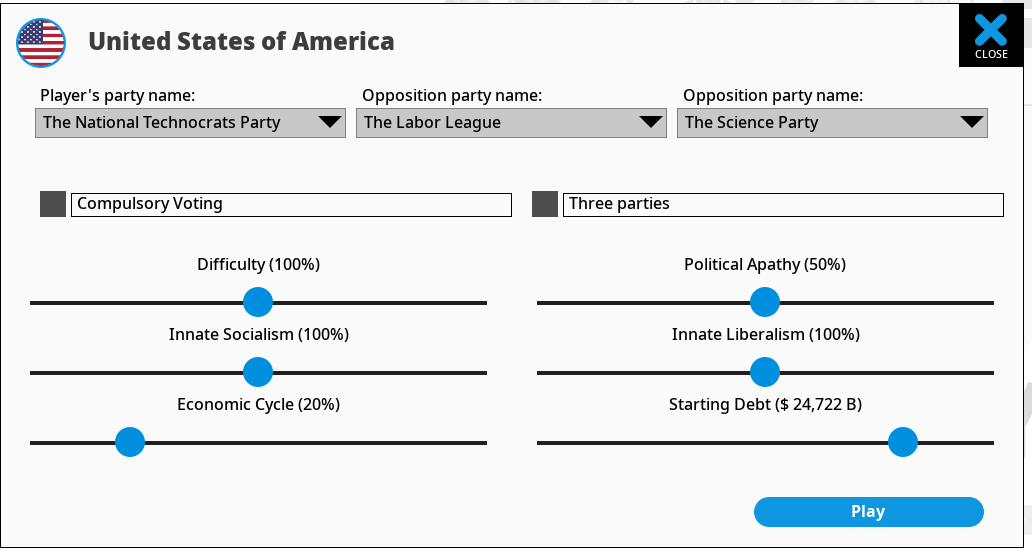Click the Three parties label field
Image resolution: width=1032 pixels, height=555 pixels.
coord(783,204)
